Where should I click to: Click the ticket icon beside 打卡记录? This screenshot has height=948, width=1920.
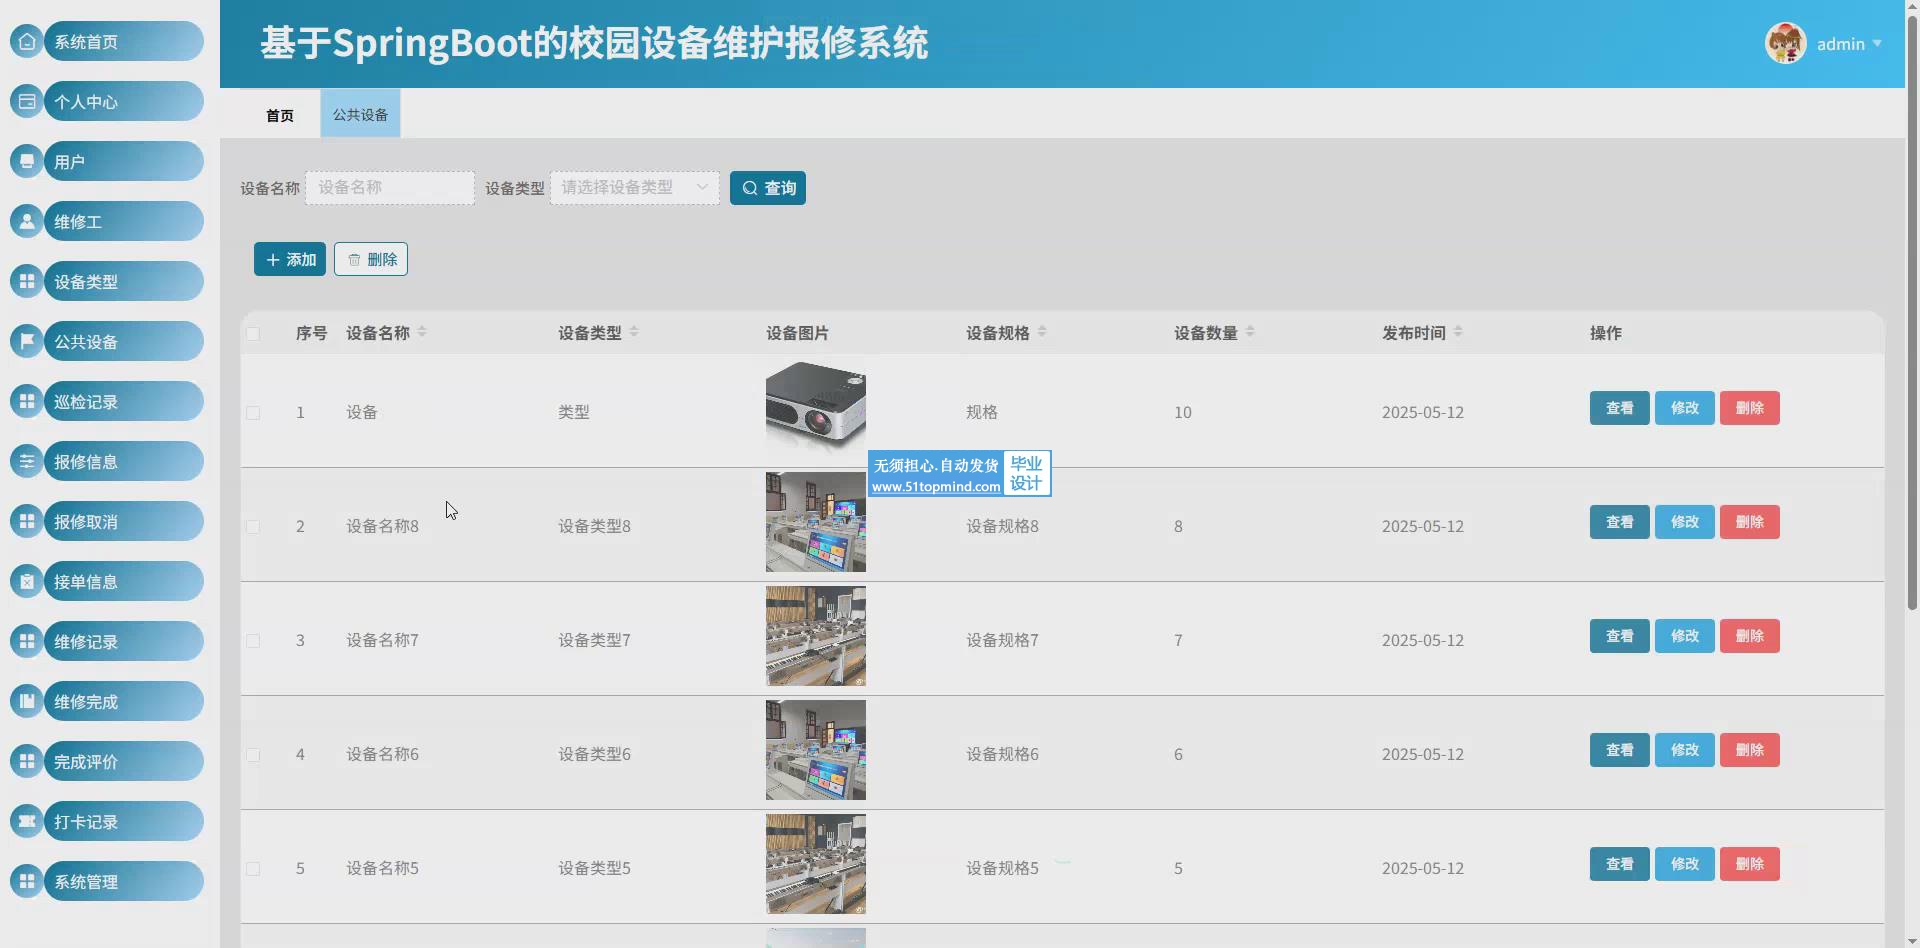pos(27,821)
